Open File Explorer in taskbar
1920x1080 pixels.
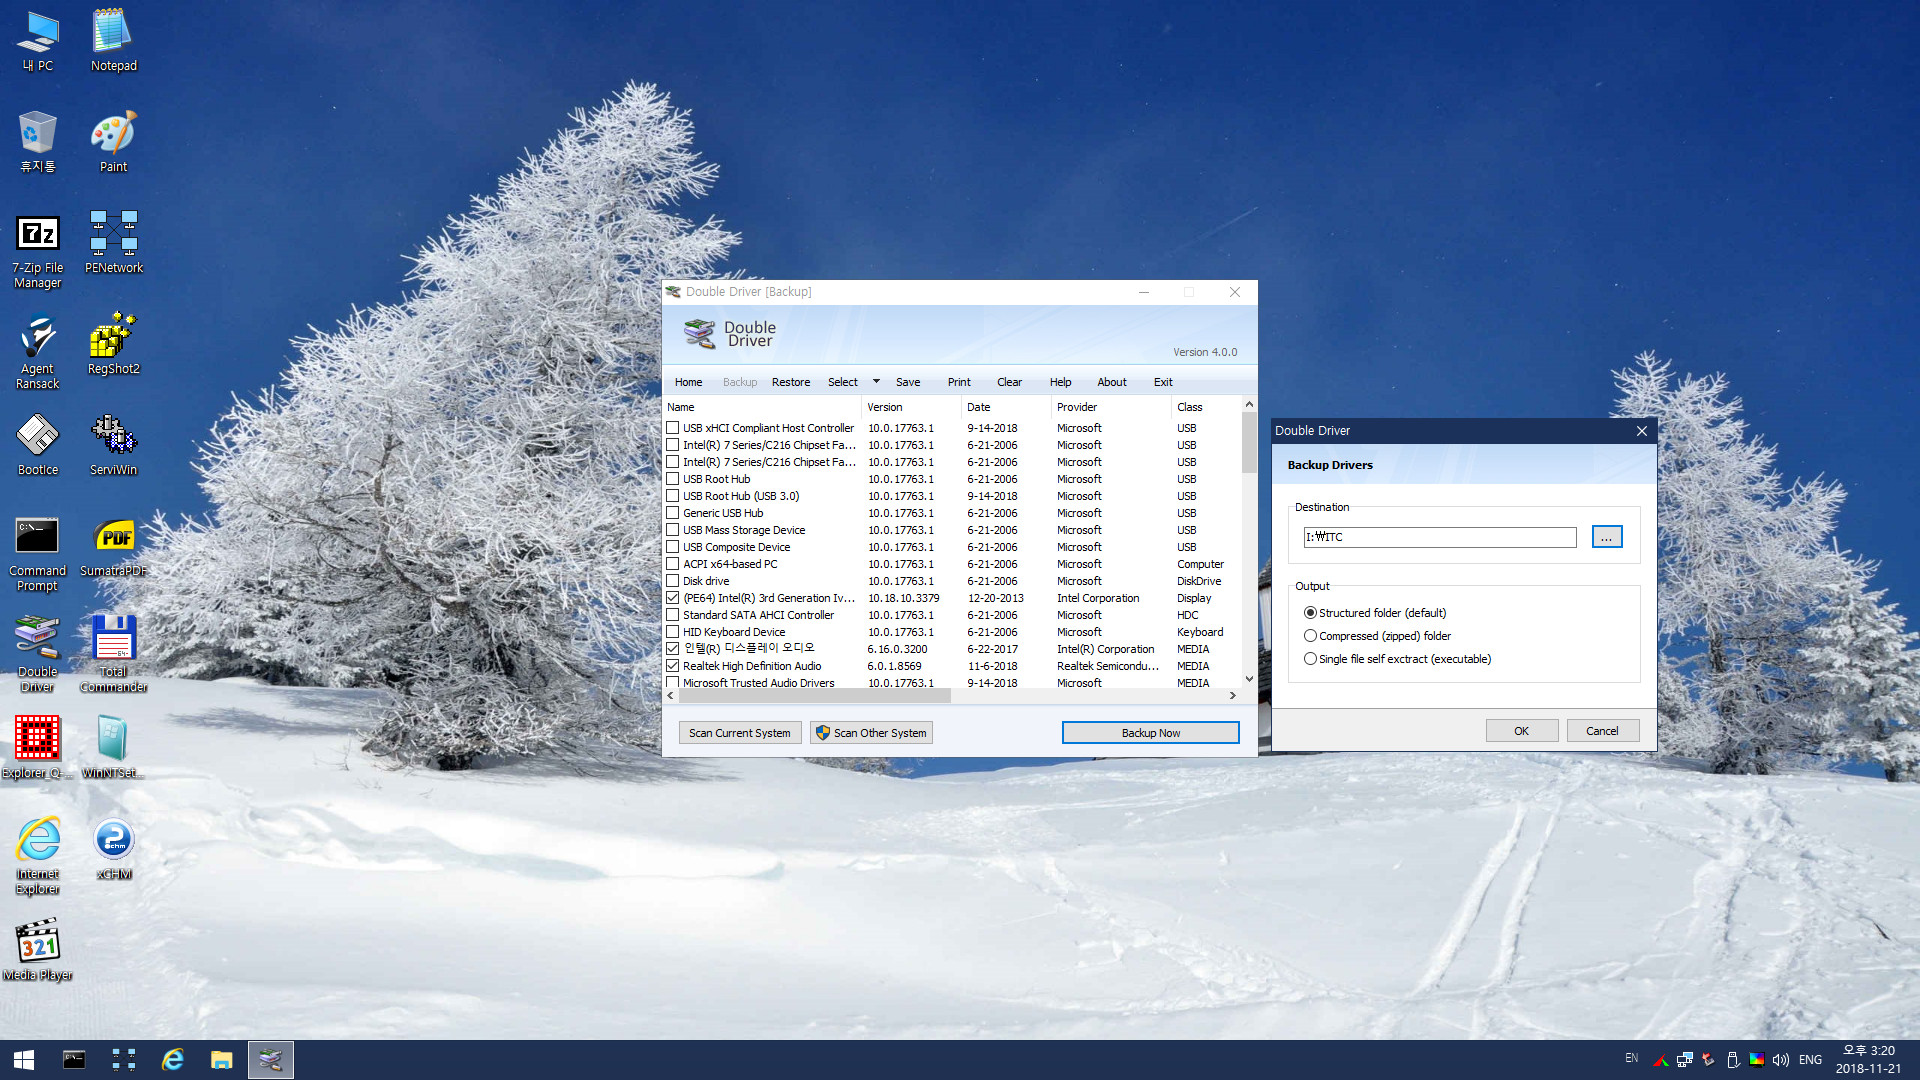point(221,1060)
